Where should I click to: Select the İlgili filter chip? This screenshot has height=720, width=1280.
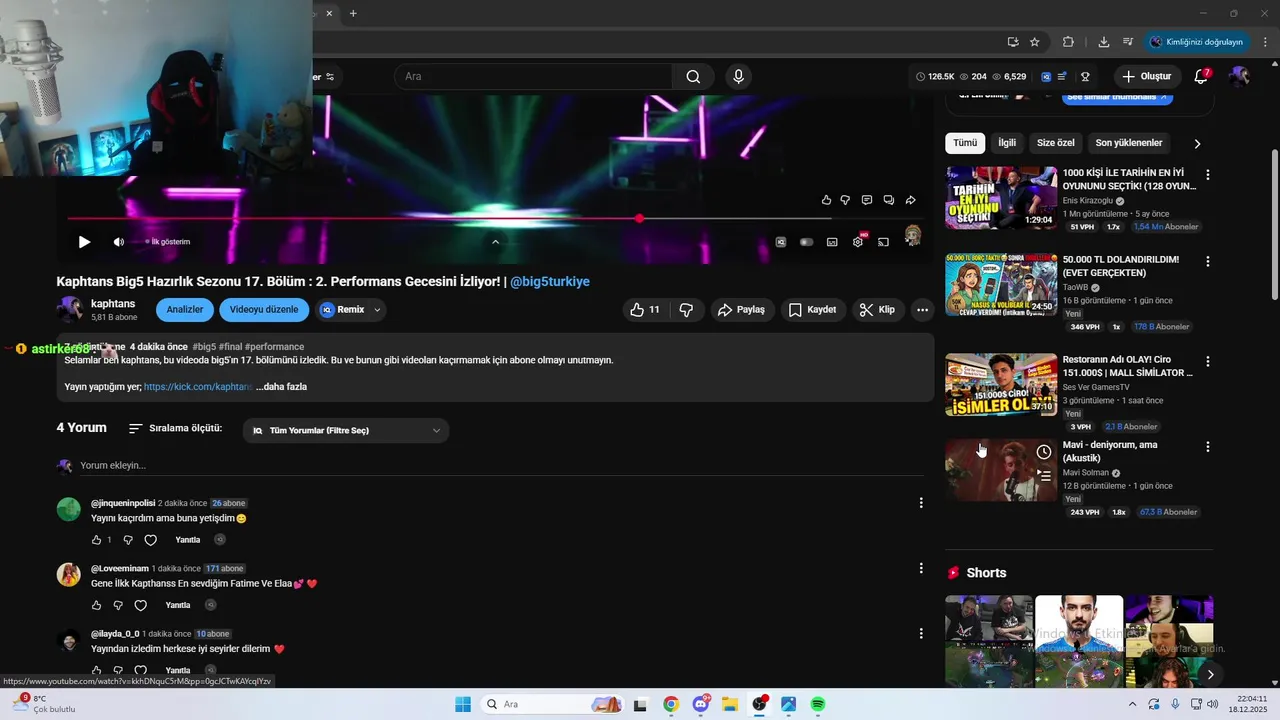click(x=1007, y=143)
